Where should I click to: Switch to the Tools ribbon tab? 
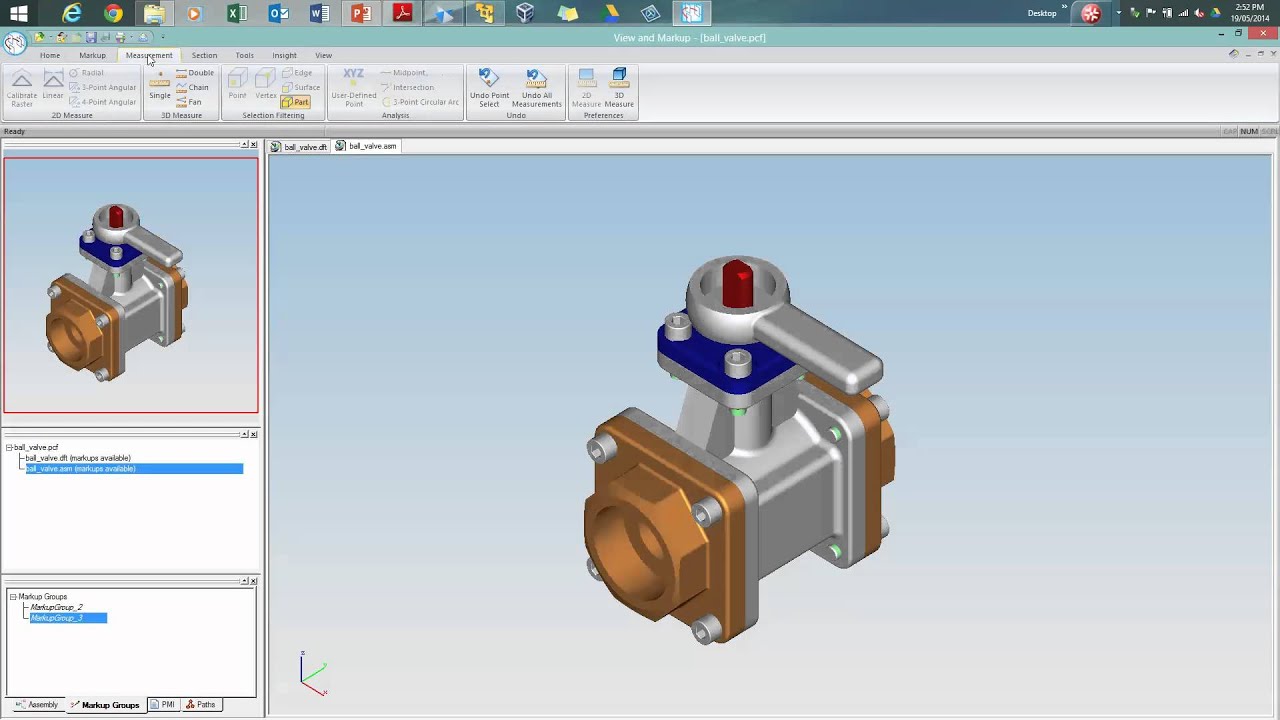(x=244, y=55)
